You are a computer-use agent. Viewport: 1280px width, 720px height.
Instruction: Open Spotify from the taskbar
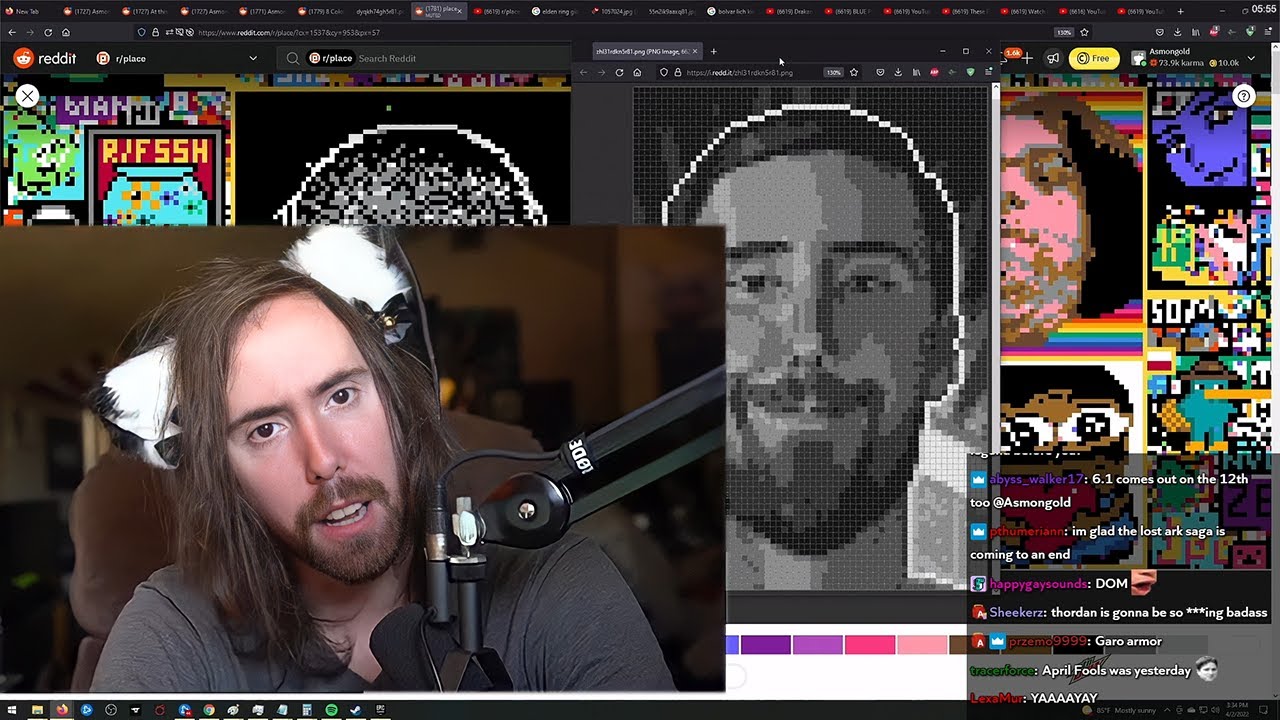click(x=331, y=710)
